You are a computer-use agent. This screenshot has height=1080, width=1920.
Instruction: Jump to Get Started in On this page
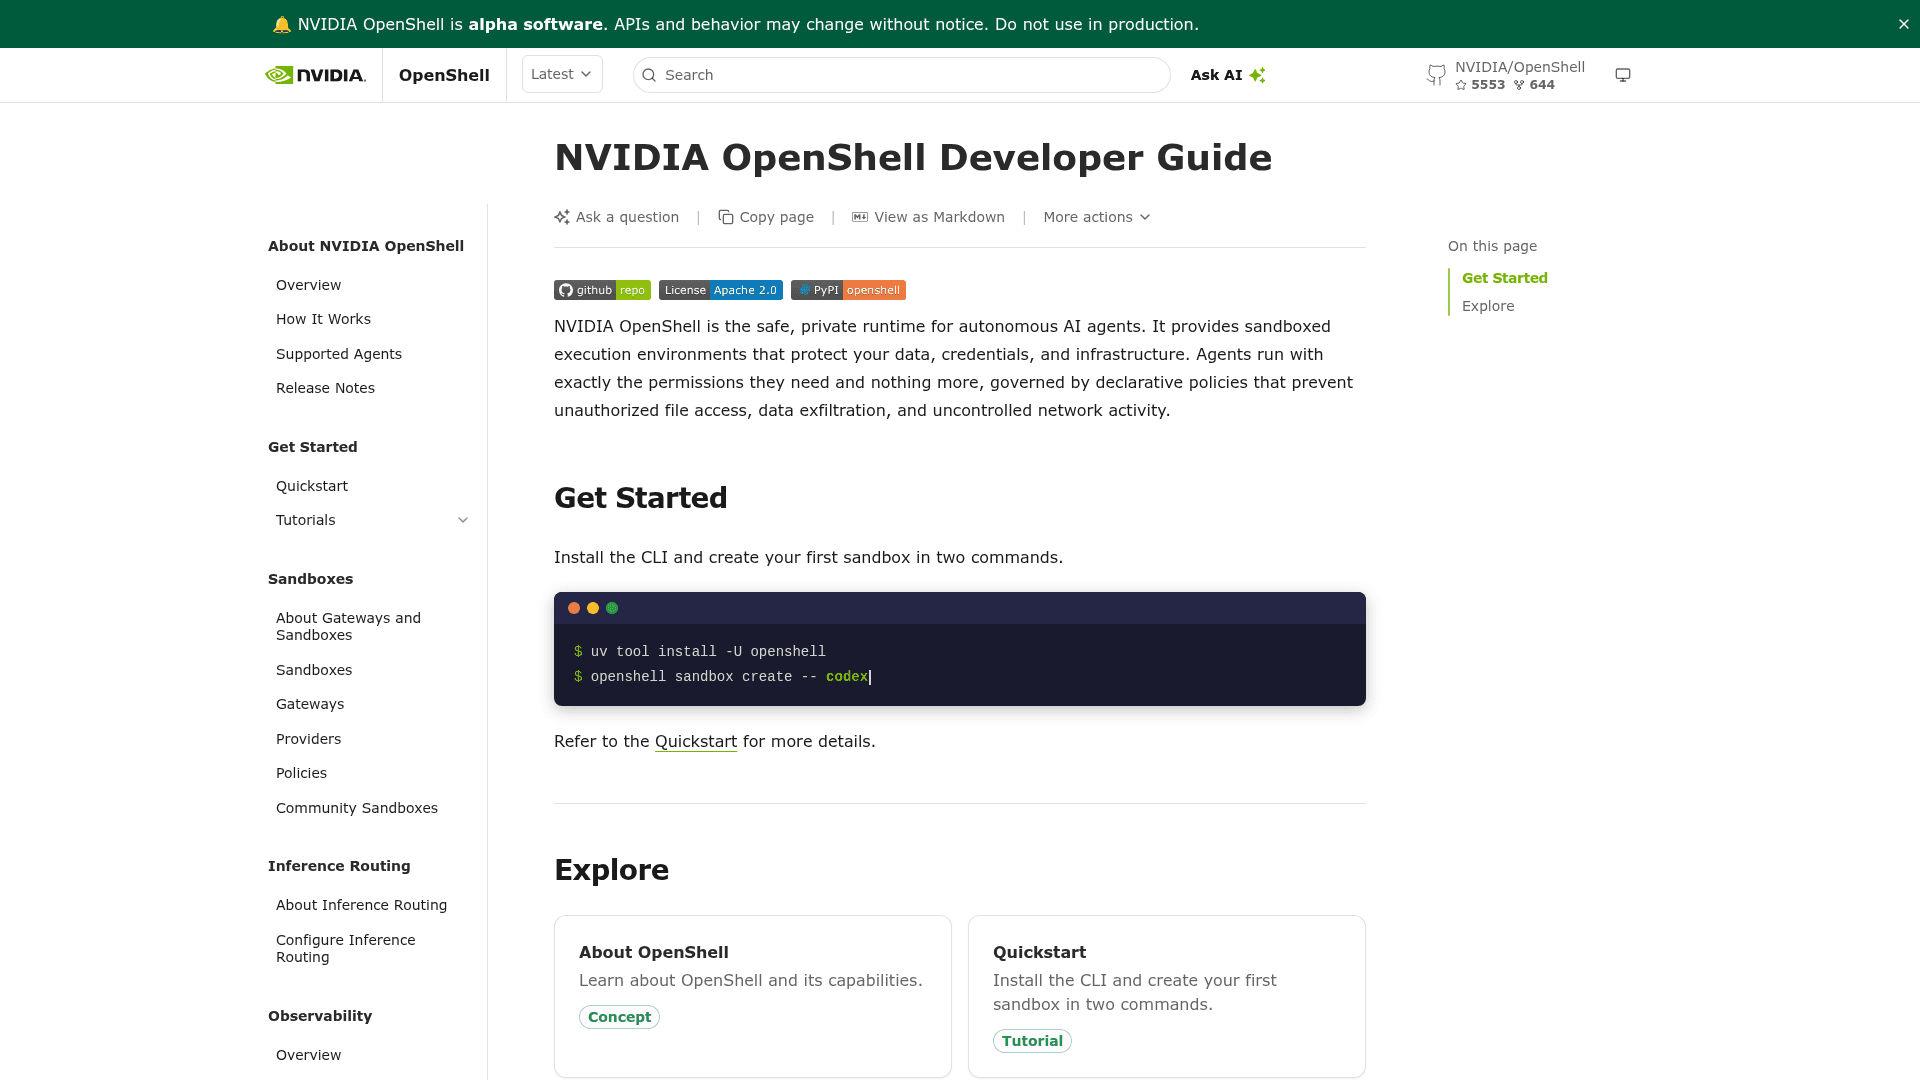click(1504, 278)
